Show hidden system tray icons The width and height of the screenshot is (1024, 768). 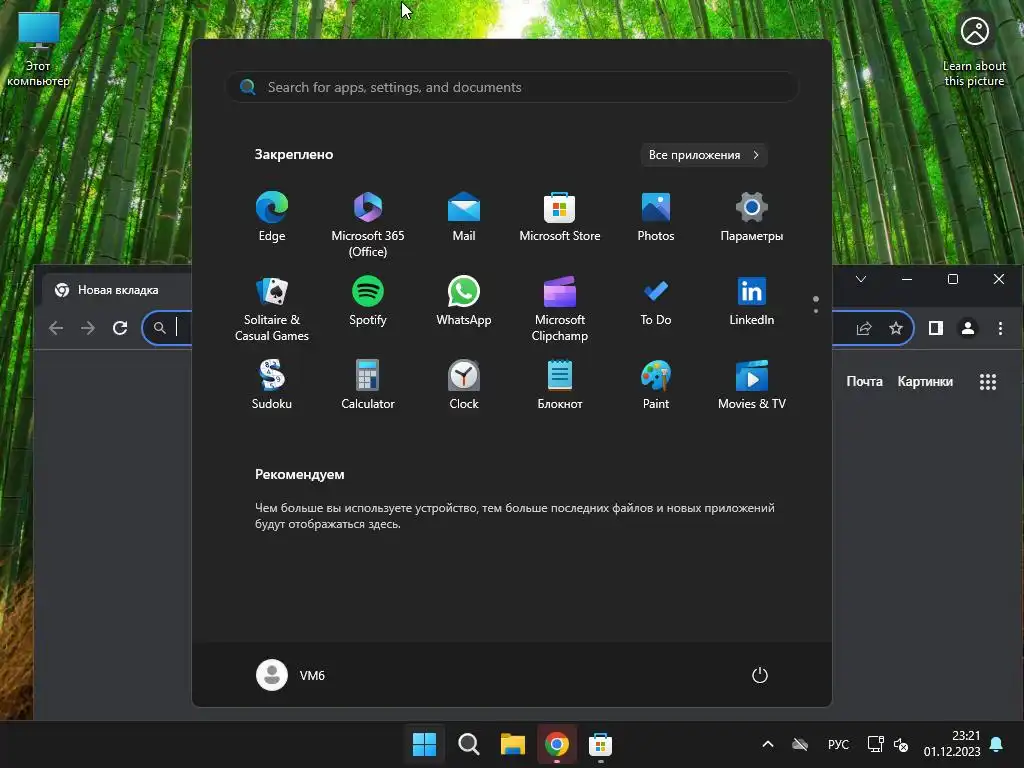[x=768, y=744]
